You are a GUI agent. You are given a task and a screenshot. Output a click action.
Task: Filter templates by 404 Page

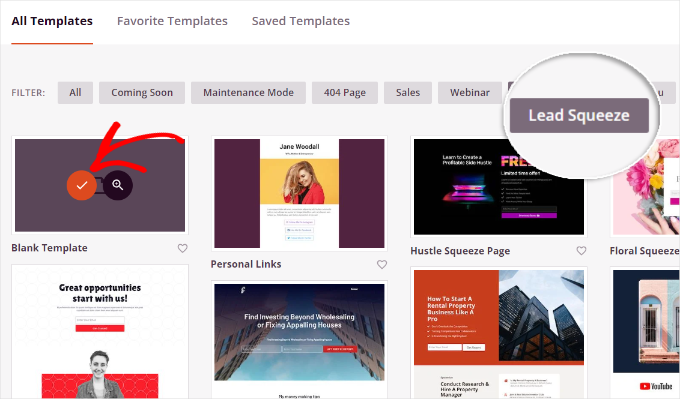coord(345,92)
